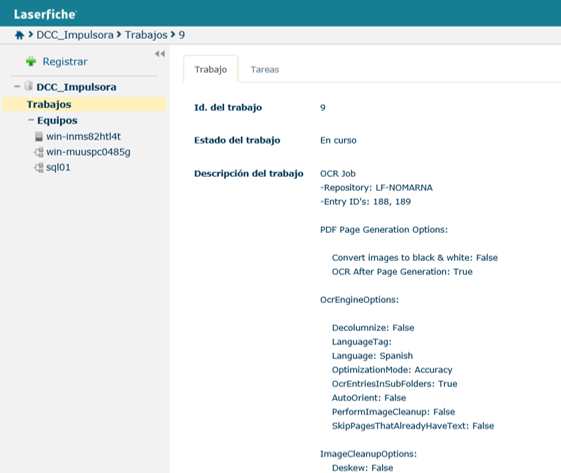The height and width of the screenshot is (473, 561).
Task: Click the win-muuspc0485g machine icon
Action: pyautogui.click(x=39, y=152)
